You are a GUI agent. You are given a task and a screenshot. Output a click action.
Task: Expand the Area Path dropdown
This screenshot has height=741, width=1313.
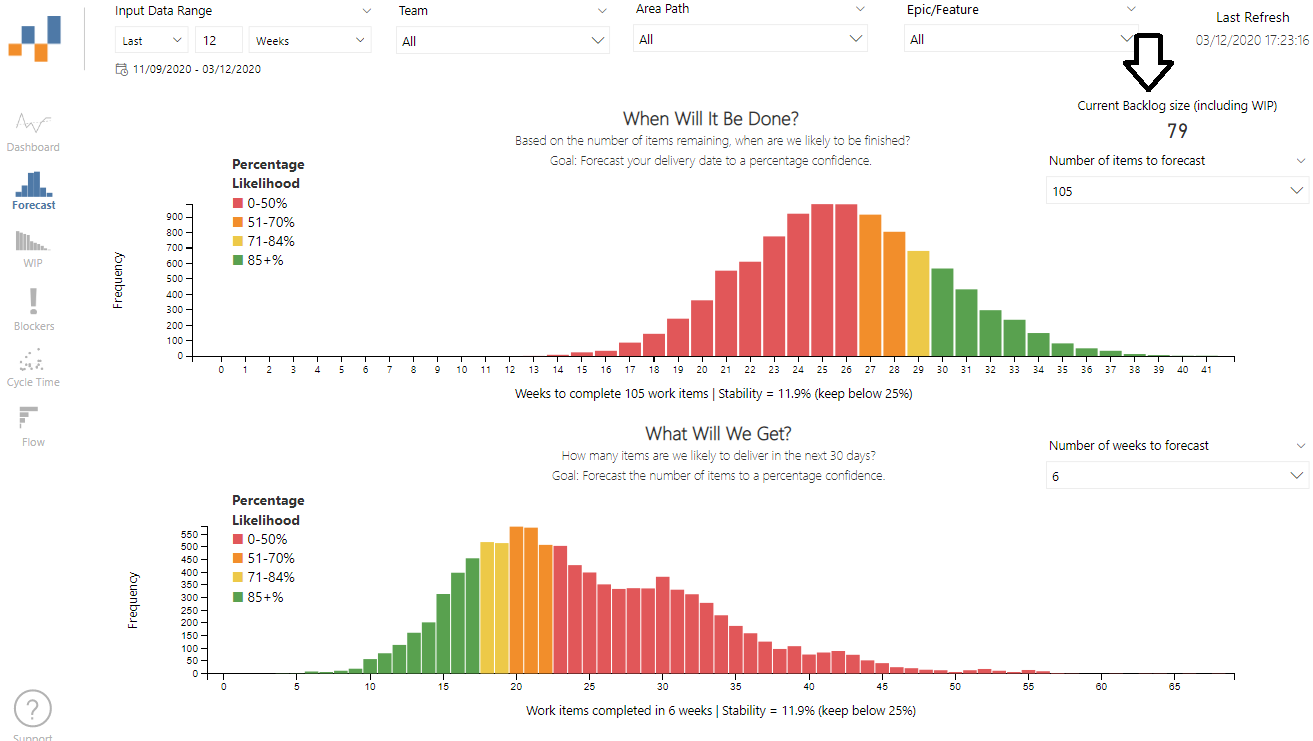pyautogui.click(x=752, y=41)
